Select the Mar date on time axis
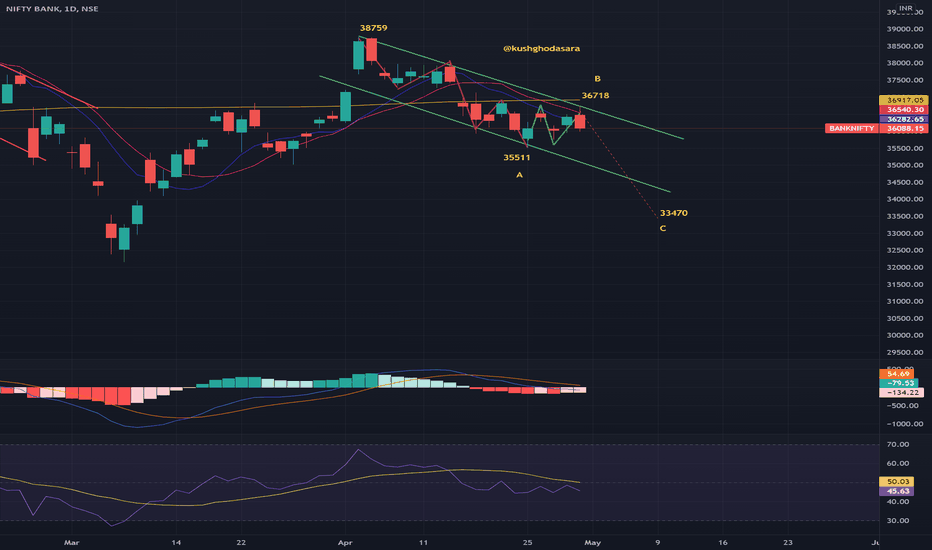This screenshot has height=550, width=932. [71, 542]
